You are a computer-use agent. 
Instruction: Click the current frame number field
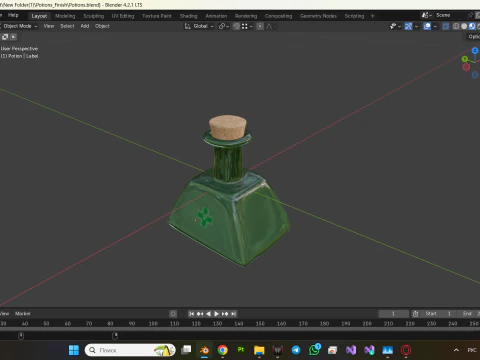click(393, 314)
